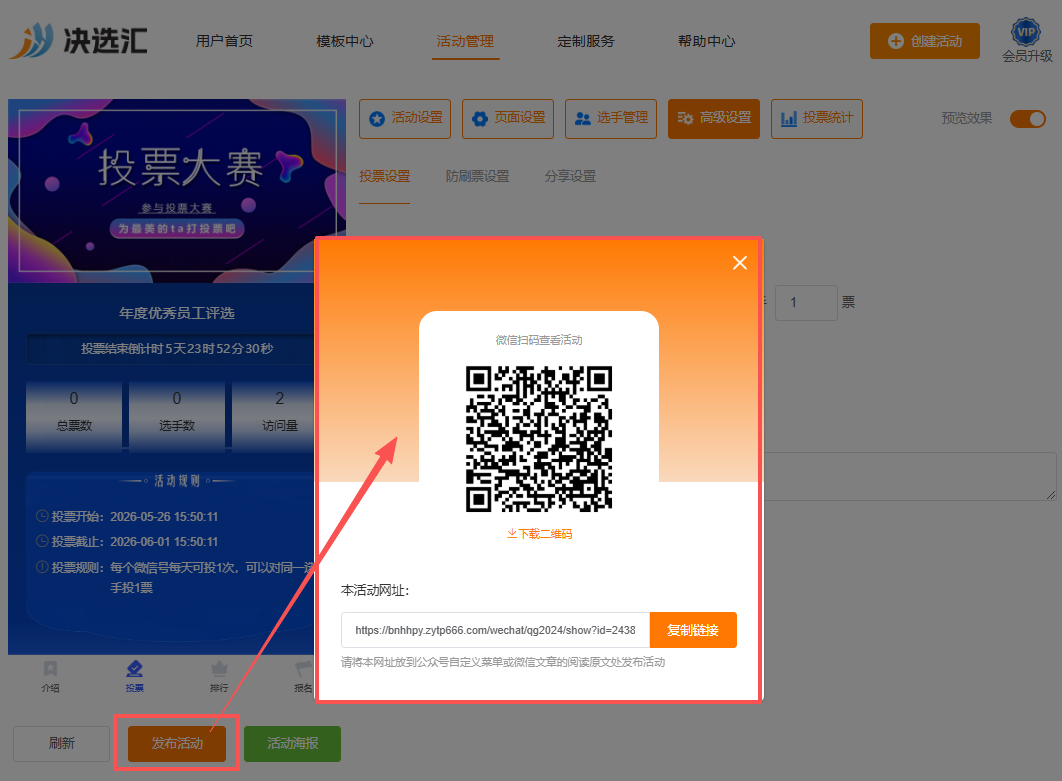Screen dimensions: 1062x781
Task: Click the vote count input showing 1
Action: (806, 303)
